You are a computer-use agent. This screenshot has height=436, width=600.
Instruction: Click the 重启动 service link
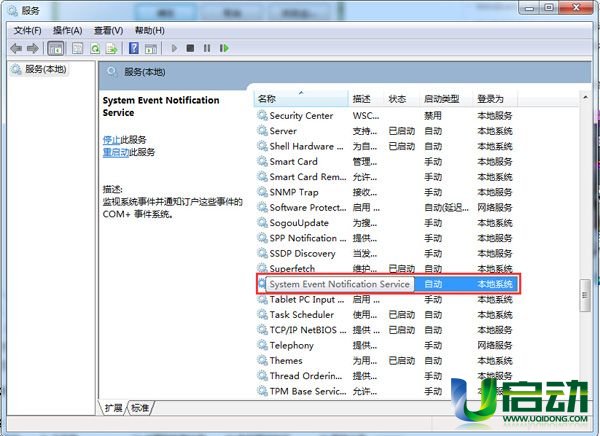(115, 152)
